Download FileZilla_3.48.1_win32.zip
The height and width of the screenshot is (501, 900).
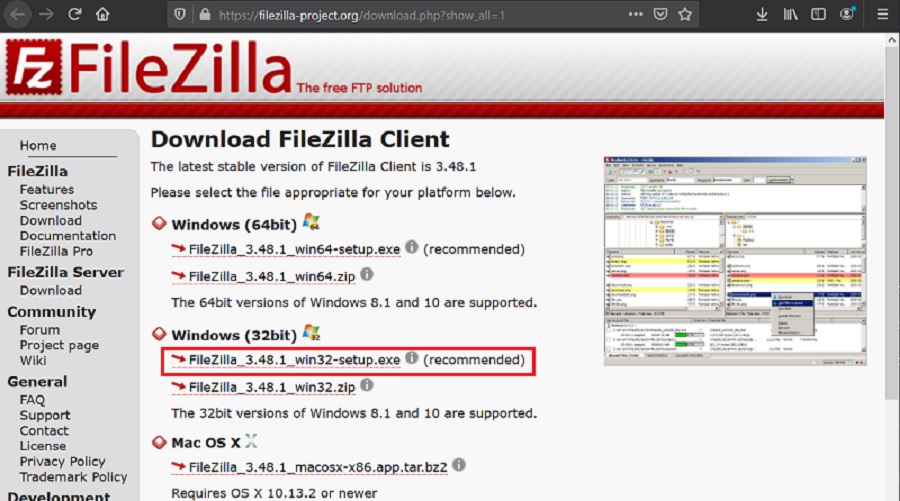point(271,387)
